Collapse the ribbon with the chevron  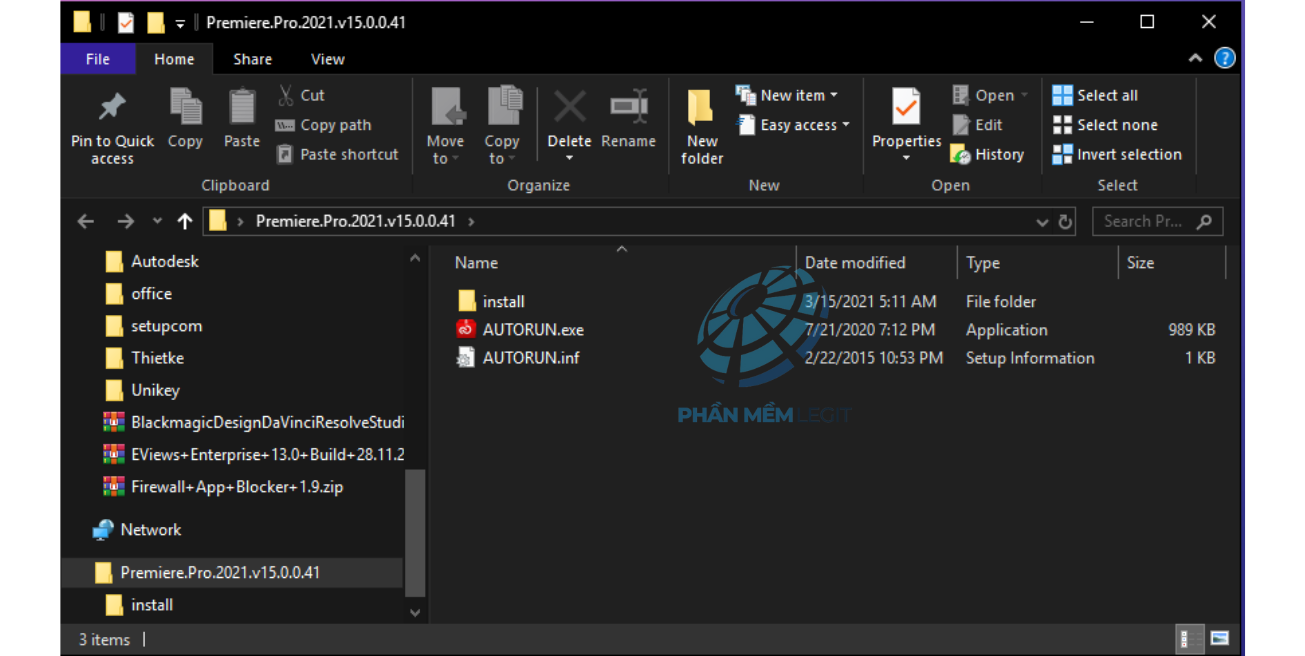coord(1195,59)
